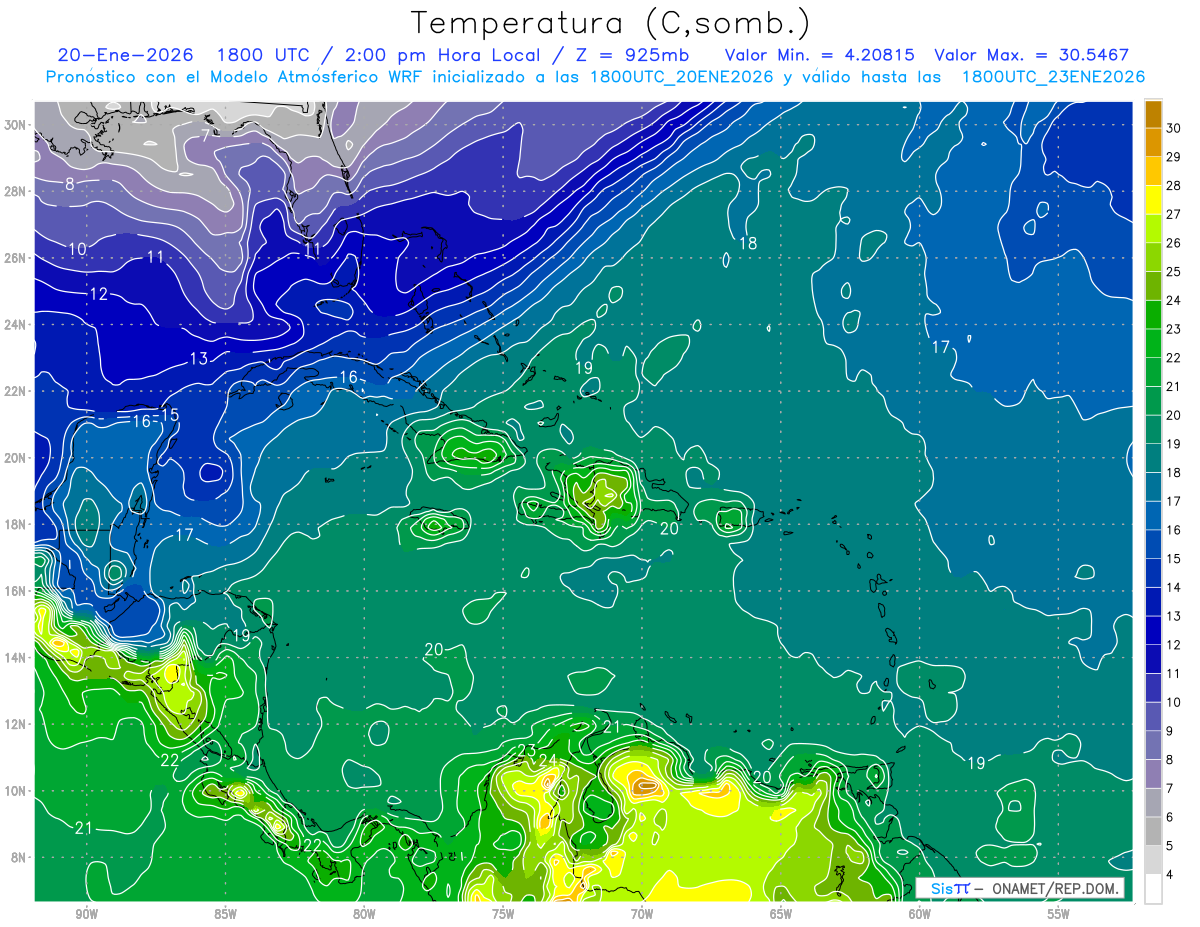Click the "85W" longitude axis label
The height and width of the screenshot is (927, 1200).
(x=225, y=914)
